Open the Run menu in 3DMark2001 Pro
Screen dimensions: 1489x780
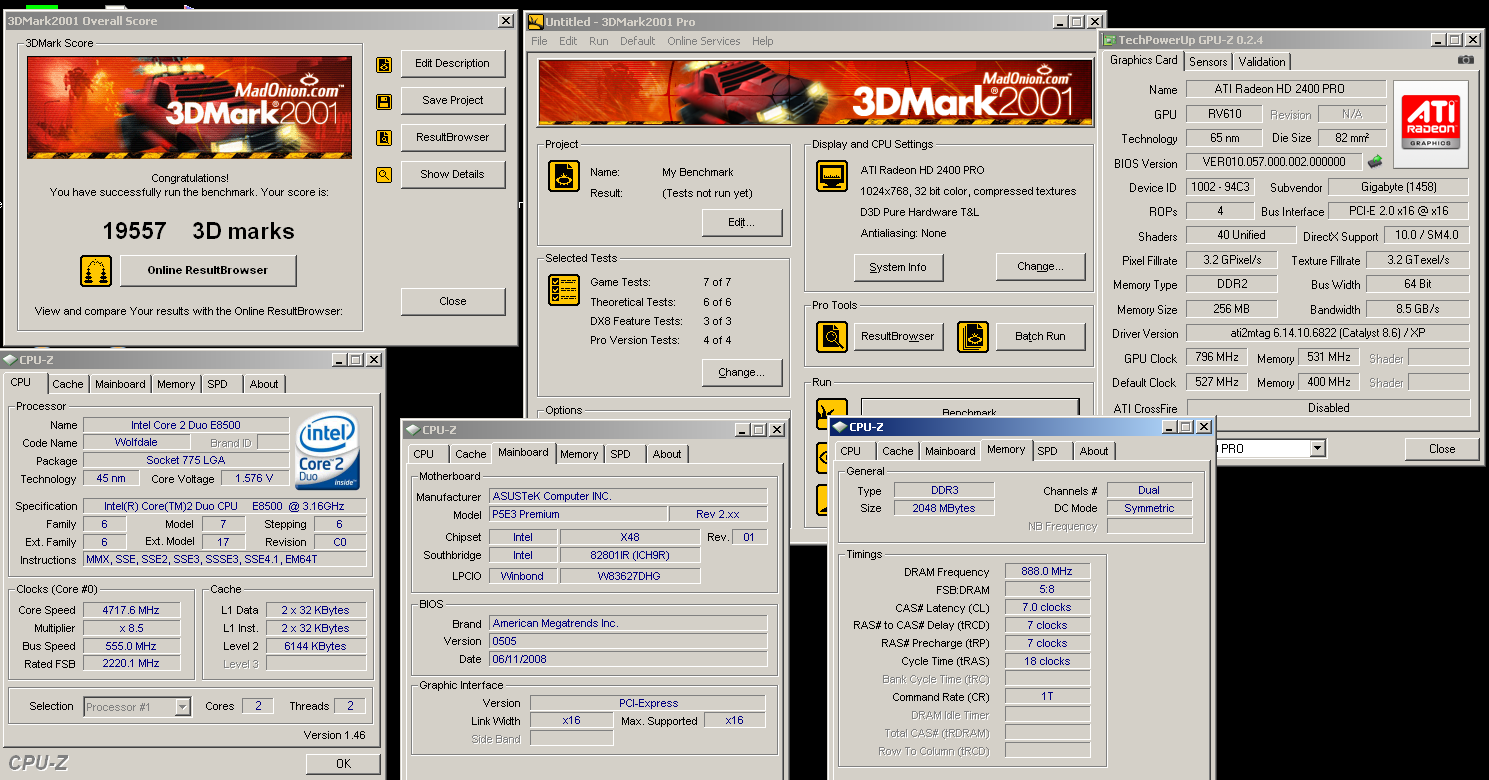point(598,41)
